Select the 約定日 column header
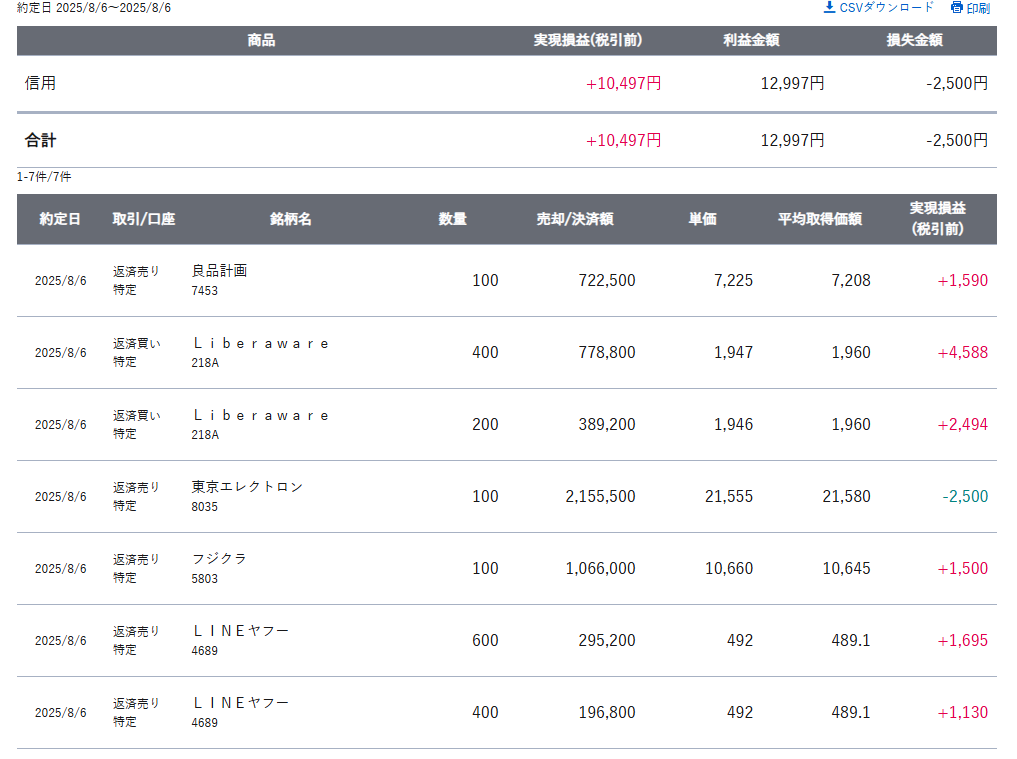1017x759 pixels. 60,219
